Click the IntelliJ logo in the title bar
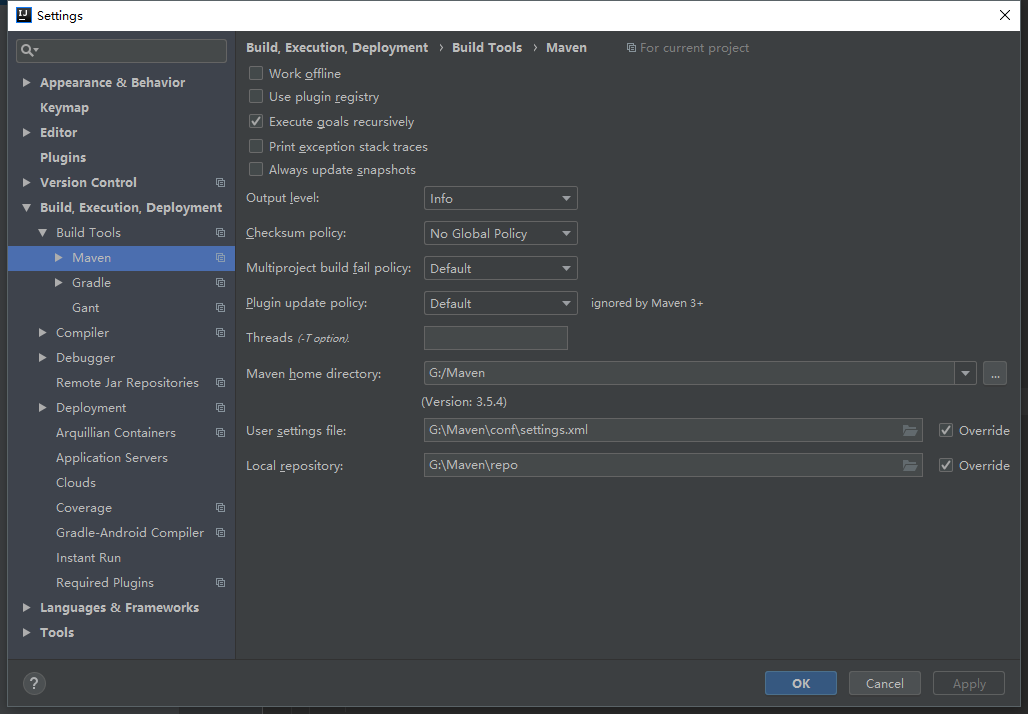Screen dimensions: 1028x714 24,15
